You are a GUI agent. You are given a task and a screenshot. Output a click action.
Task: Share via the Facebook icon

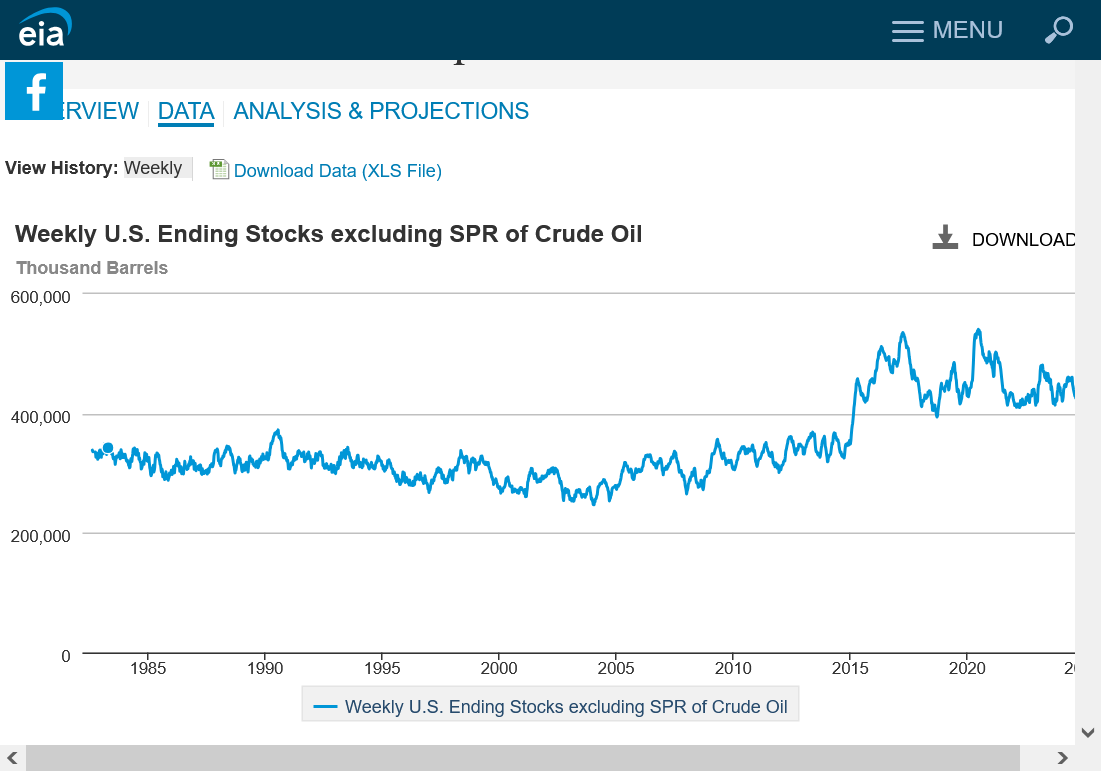(35, 91)
